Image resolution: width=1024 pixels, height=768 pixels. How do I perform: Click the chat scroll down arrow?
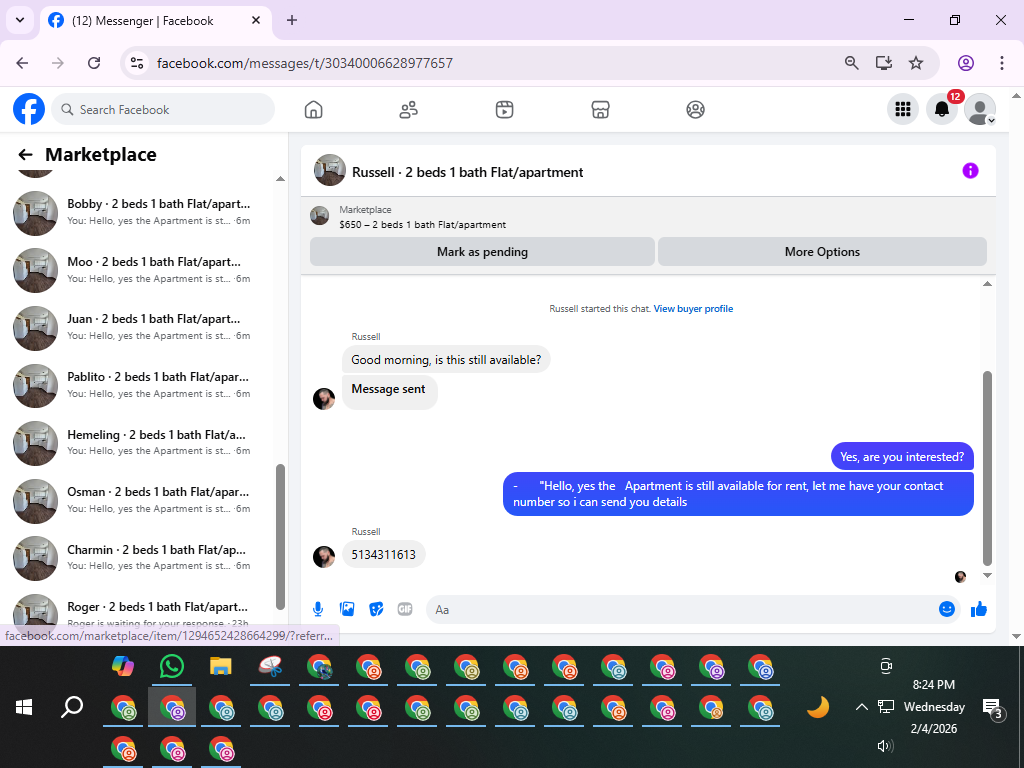pos(987,575)
